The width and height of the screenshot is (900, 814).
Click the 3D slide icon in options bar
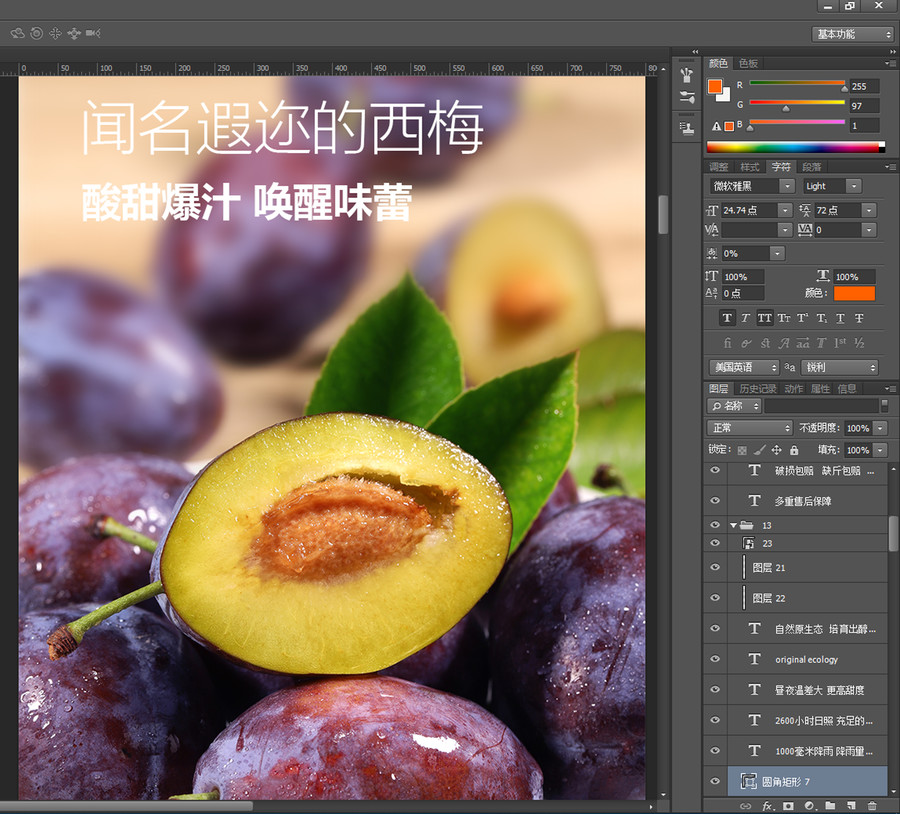74,34
